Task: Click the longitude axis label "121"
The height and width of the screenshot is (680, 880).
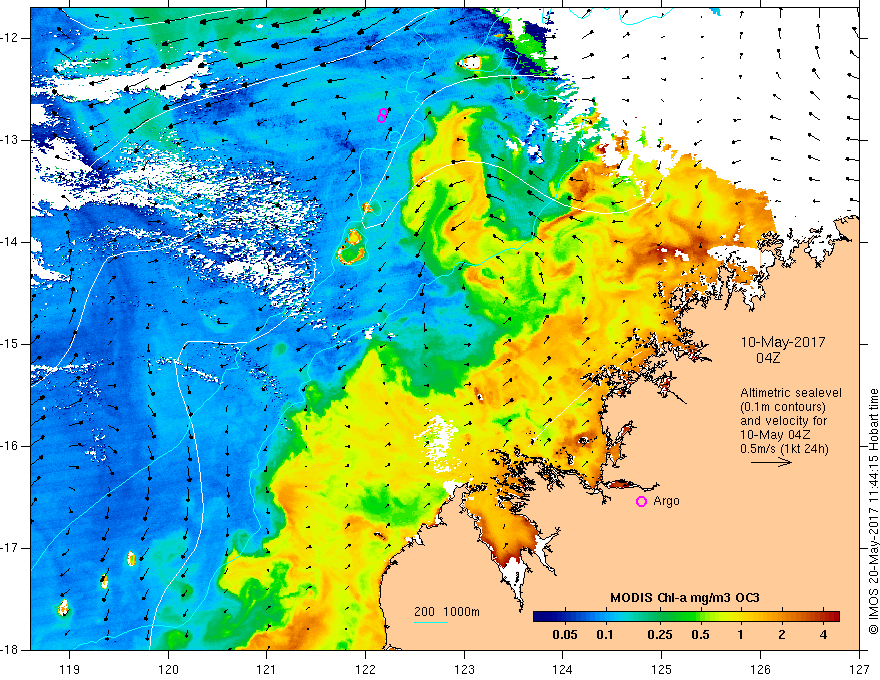Action: 267,669
